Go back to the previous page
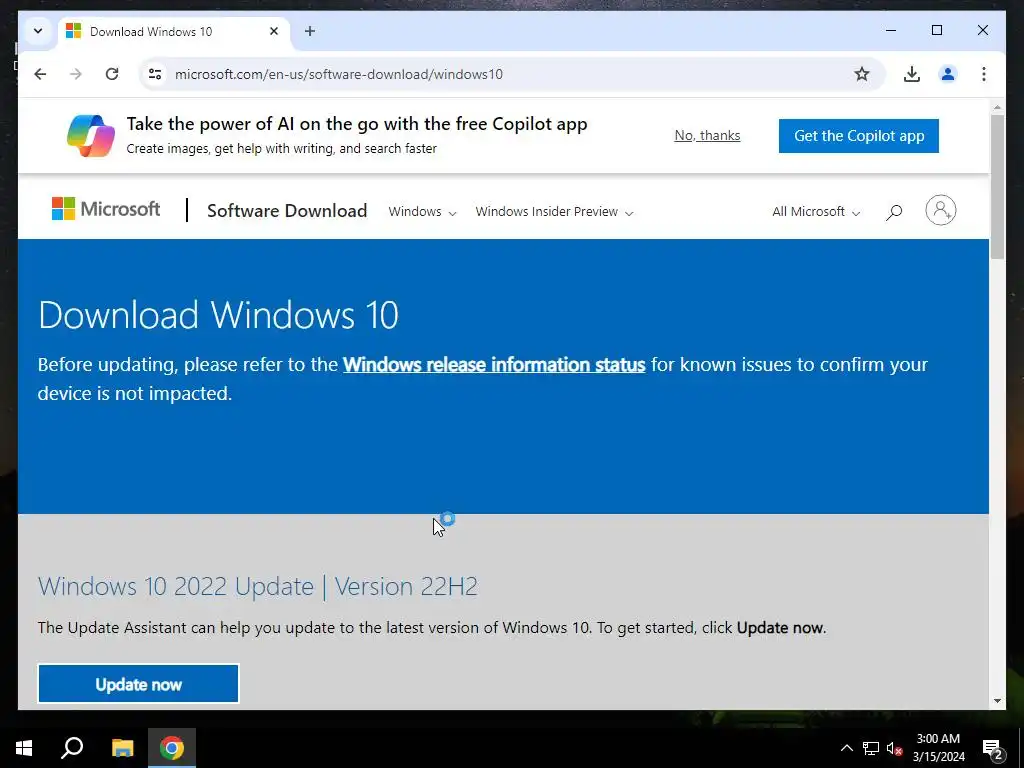The image size is (1024, 768). 40,74
